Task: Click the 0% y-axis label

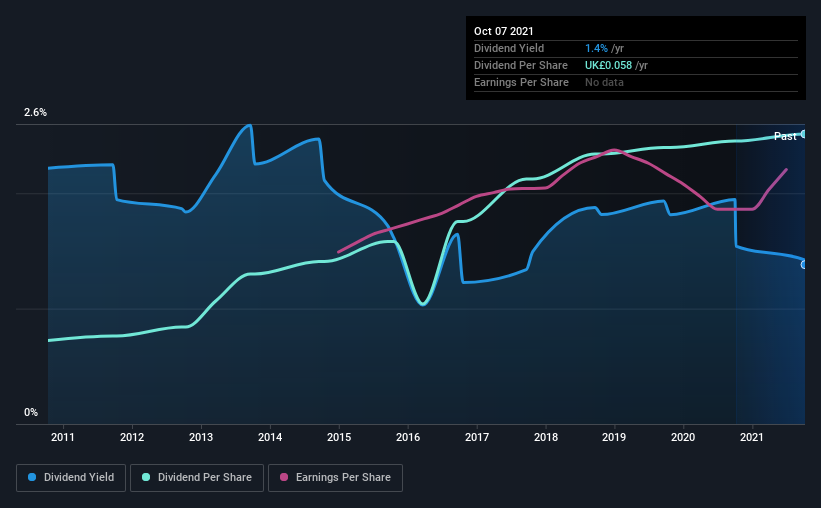Action: click(x=31, y=413)
